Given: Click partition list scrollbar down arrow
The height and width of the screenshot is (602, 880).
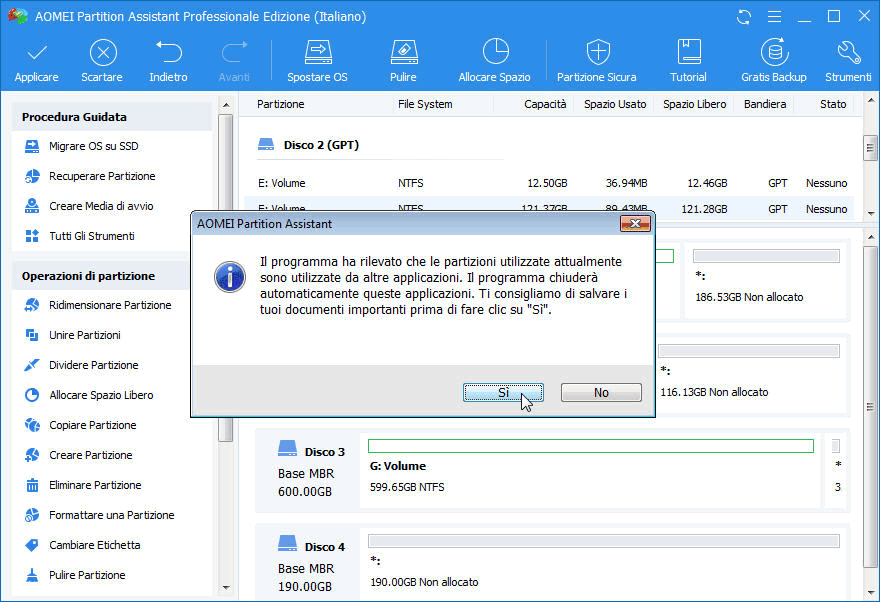Looking at the screenshot, I should 870,213.
